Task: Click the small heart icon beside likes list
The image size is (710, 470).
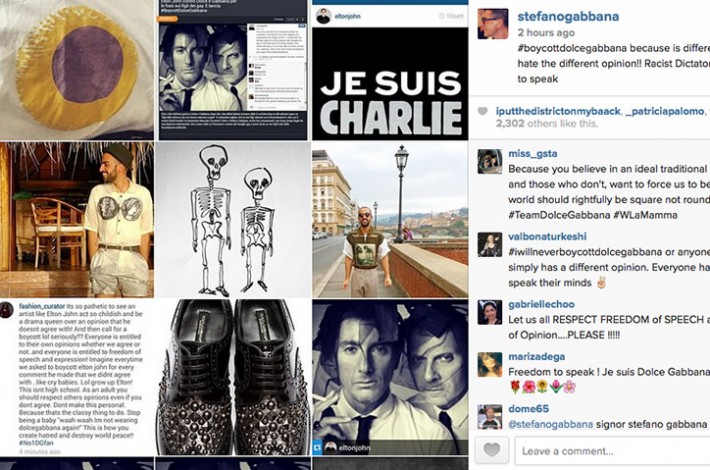Action: 484,111
